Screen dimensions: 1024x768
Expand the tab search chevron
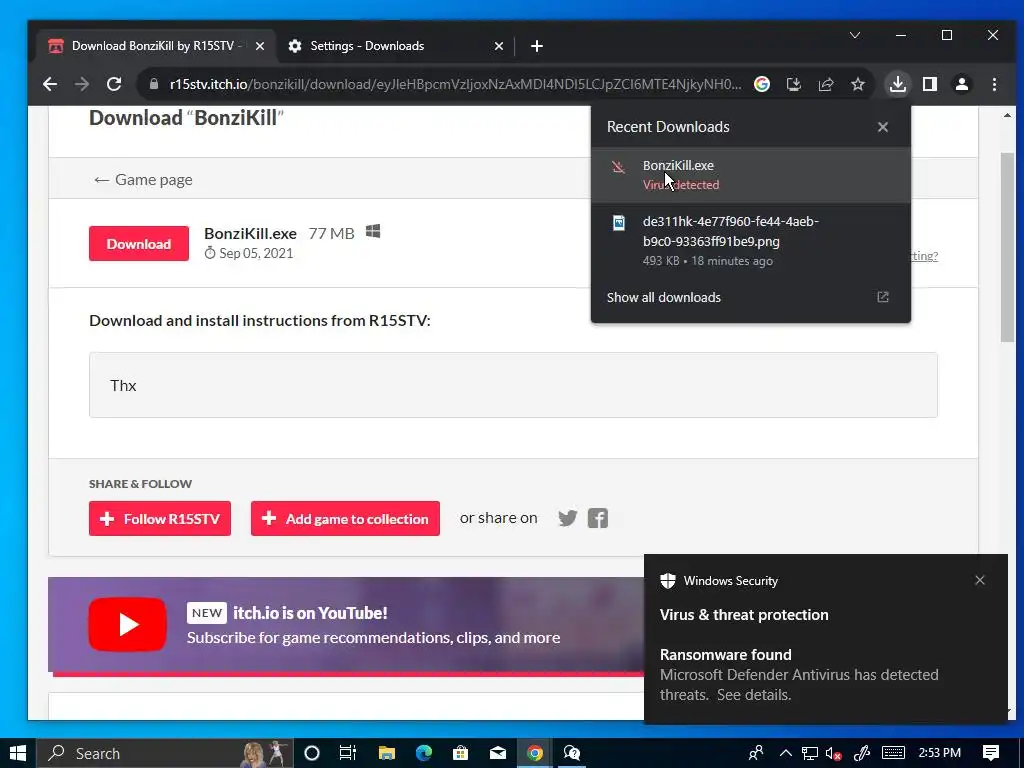(855, 35)
